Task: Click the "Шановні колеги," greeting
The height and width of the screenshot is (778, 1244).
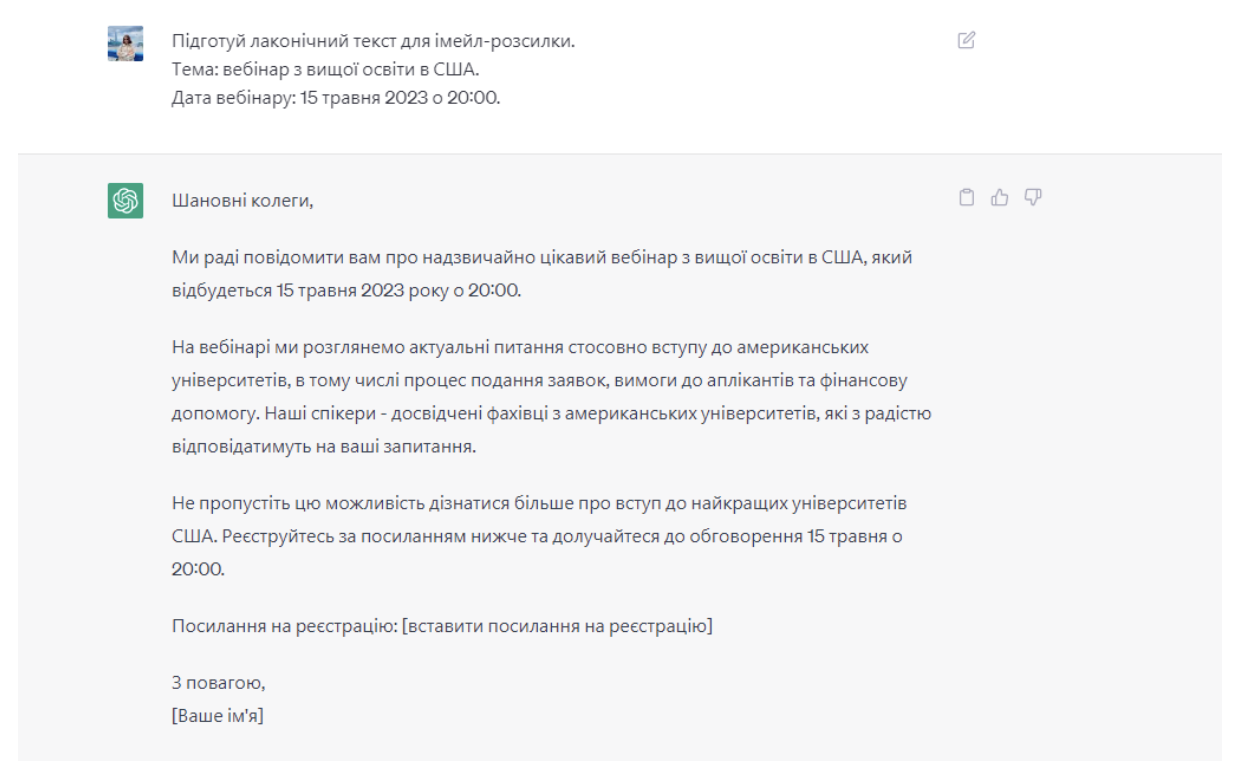Action: click(x=243, y=202)
